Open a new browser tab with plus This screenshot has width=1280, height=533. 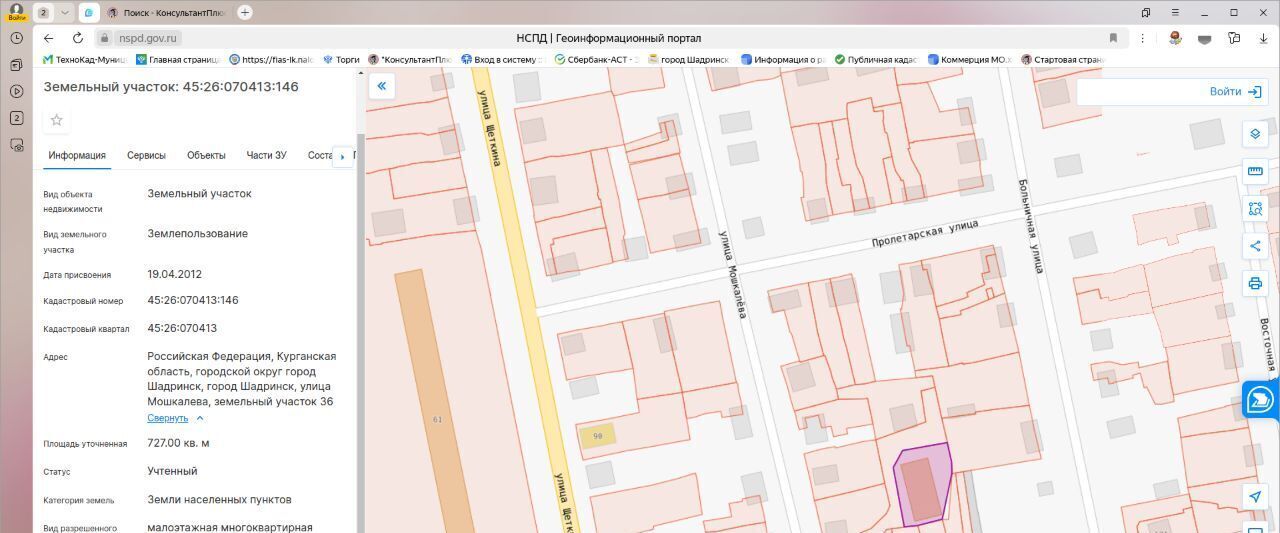(x=245, y=13)
